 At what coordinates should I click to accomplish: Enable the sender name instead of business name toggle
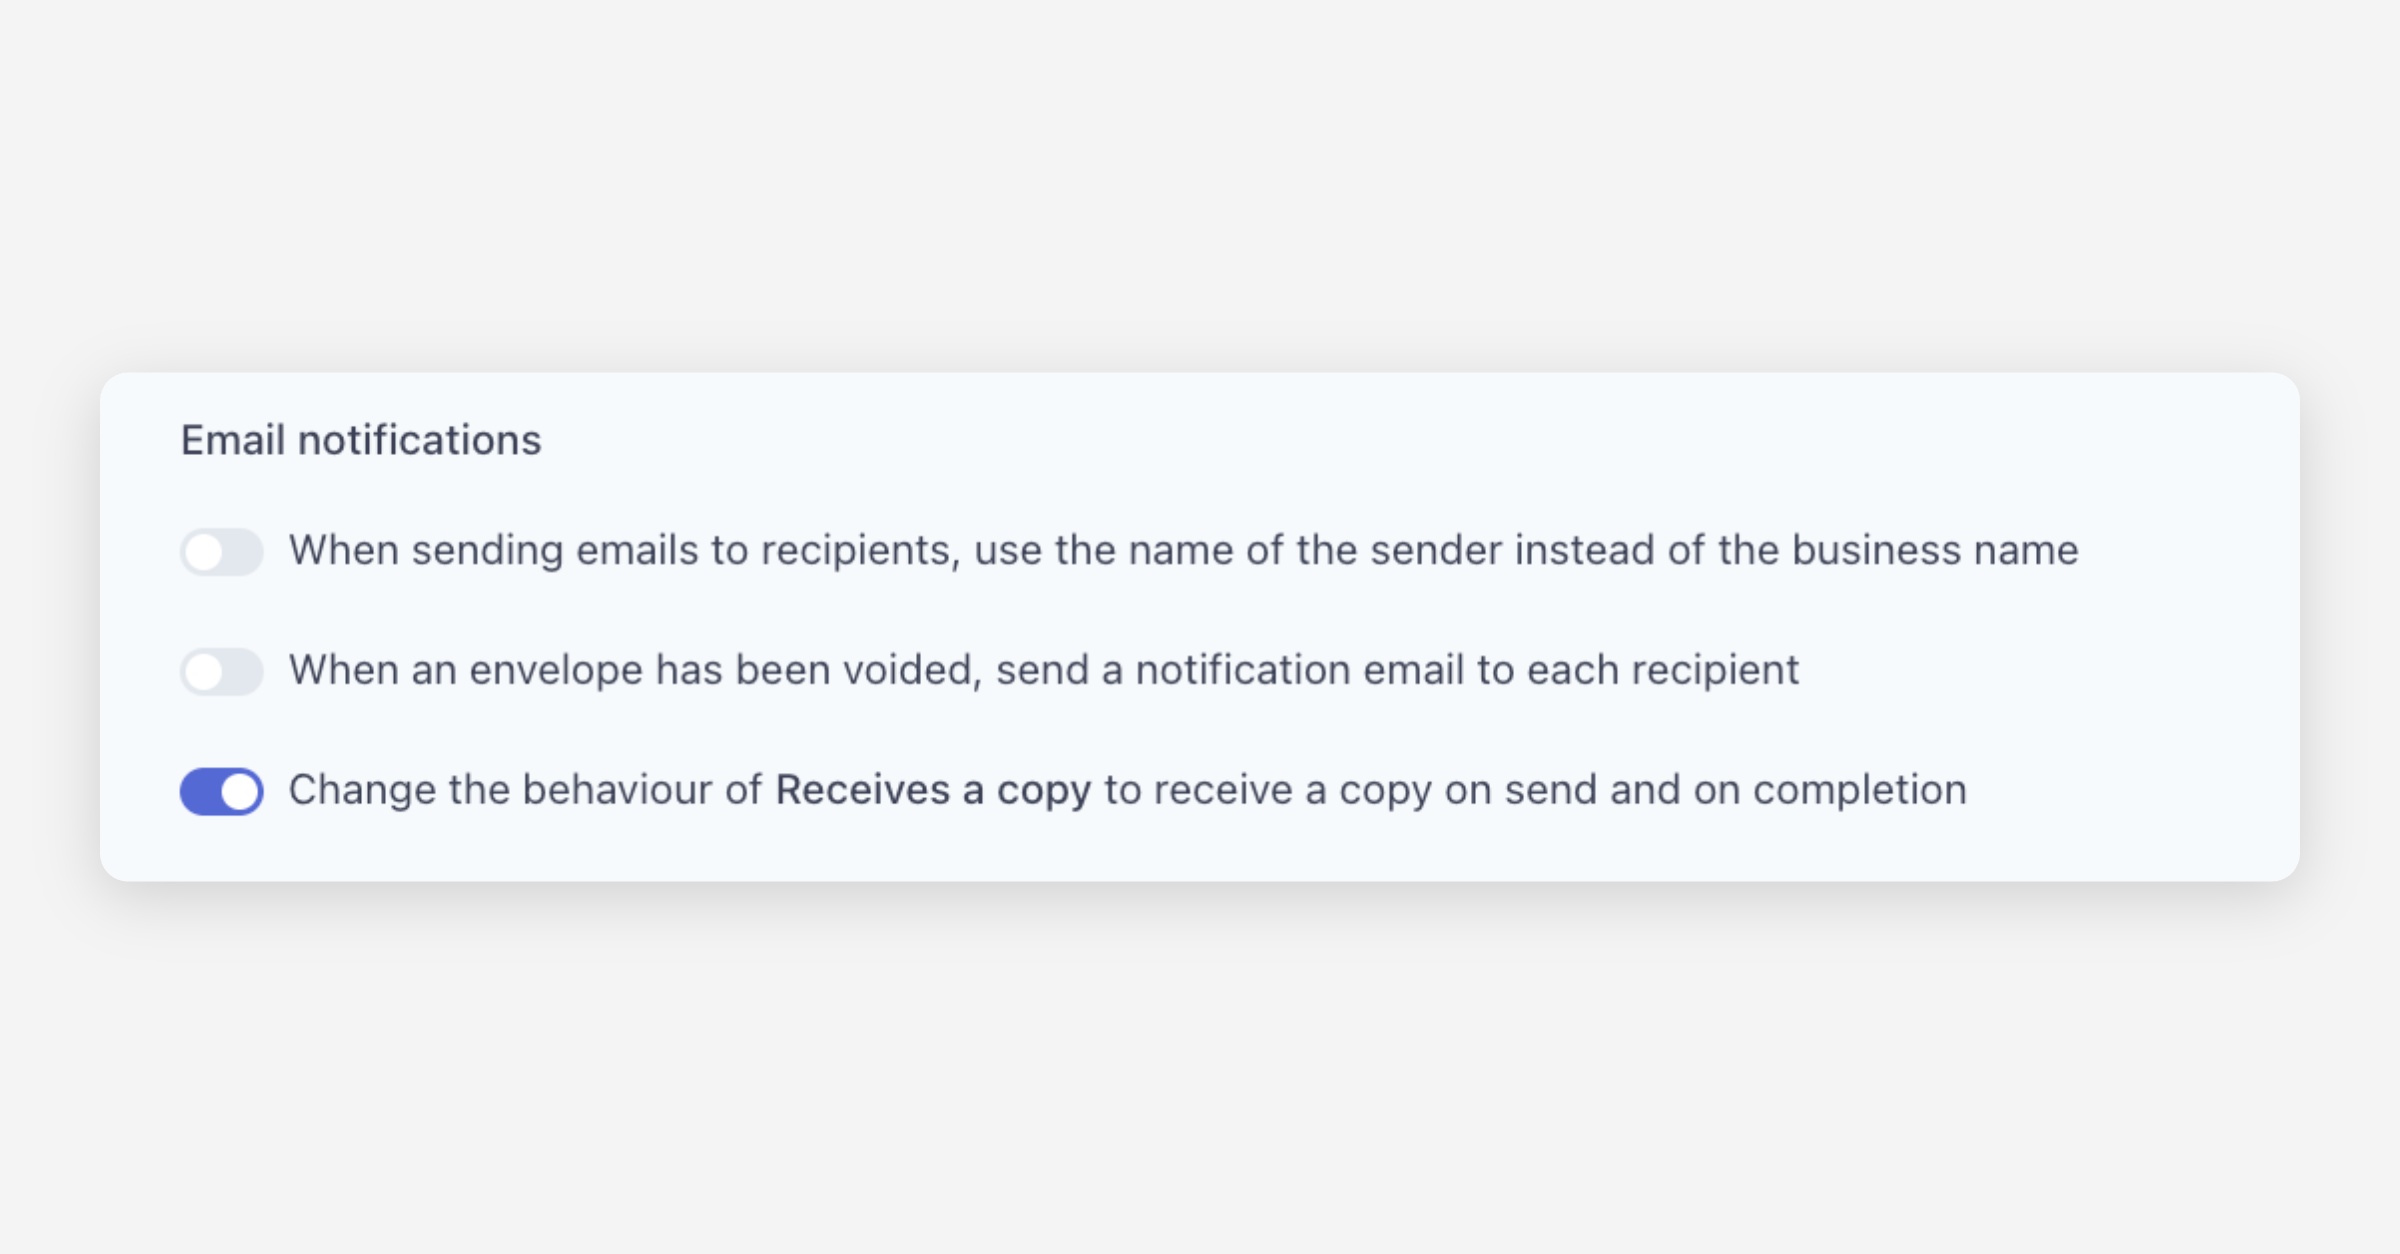pos(221,552)
